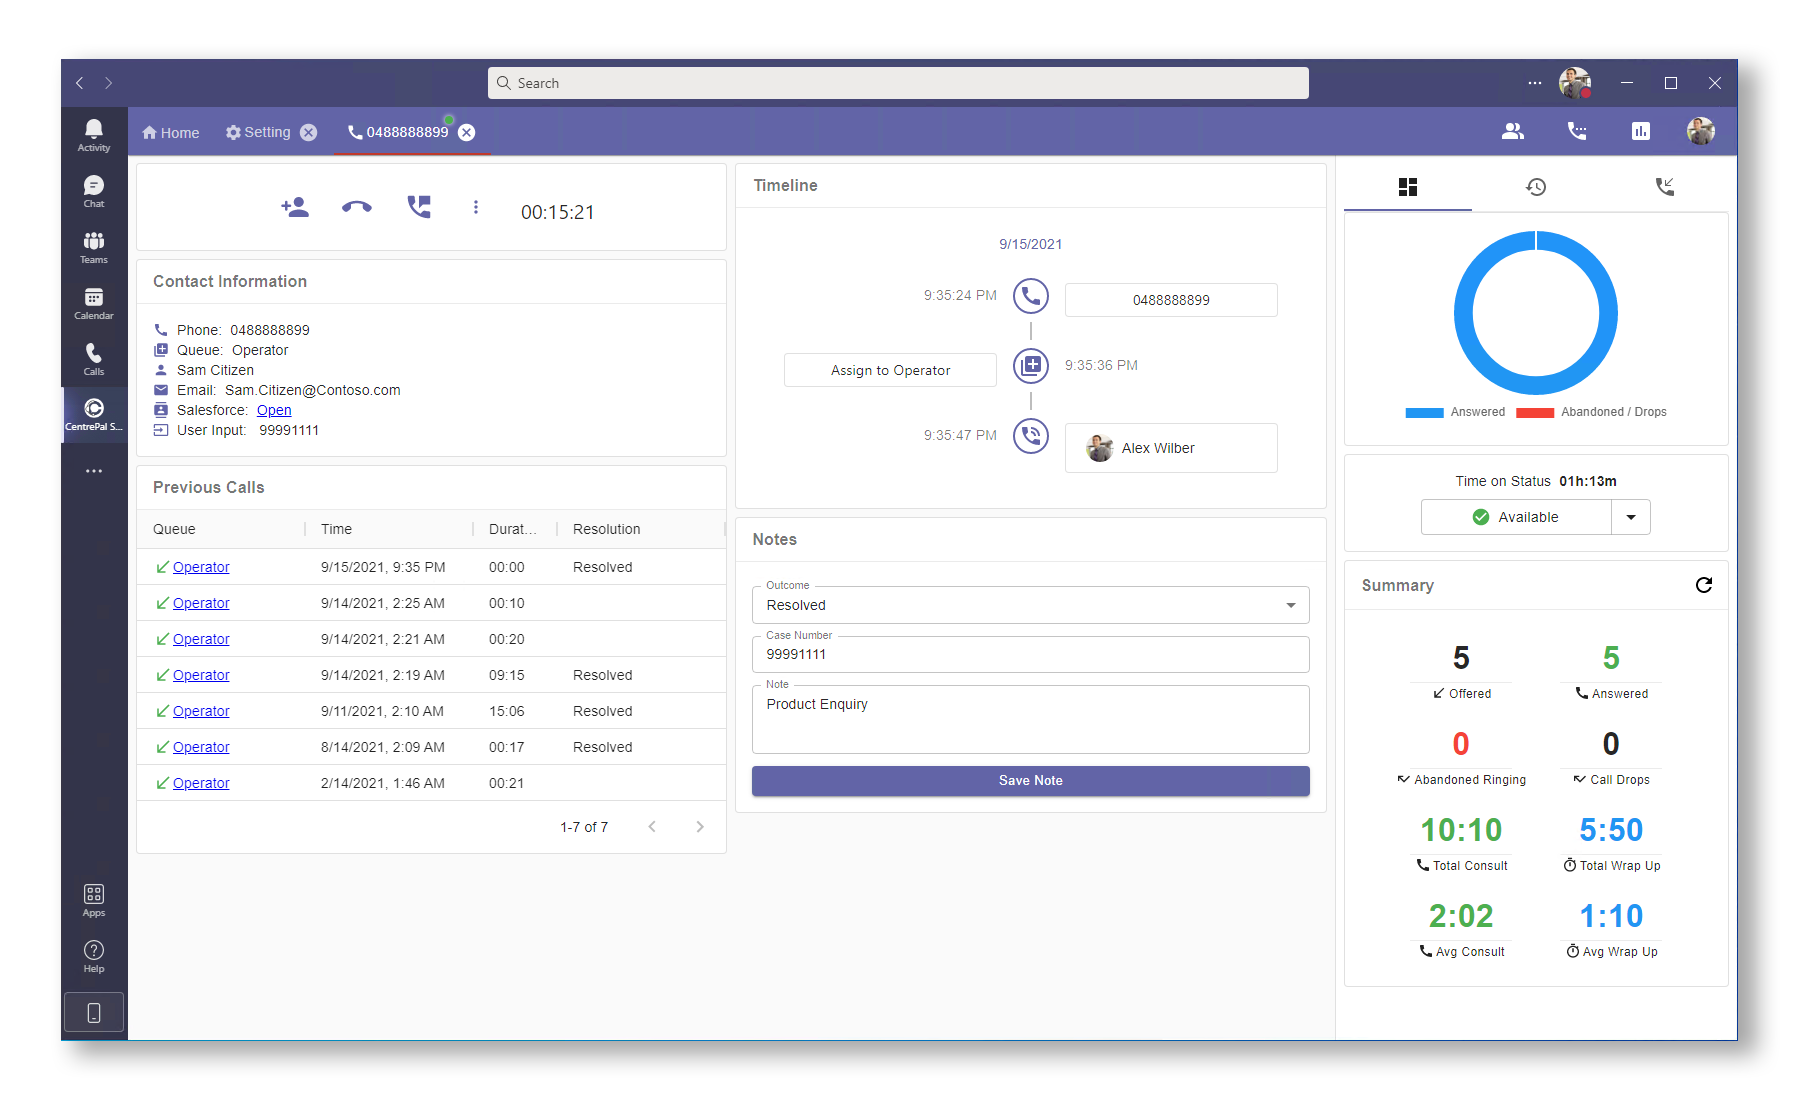The height and width of the screenshot is (1100, 1800).
Task: Click the active calls phone icon in header
Action: (x=1577, y=131)
